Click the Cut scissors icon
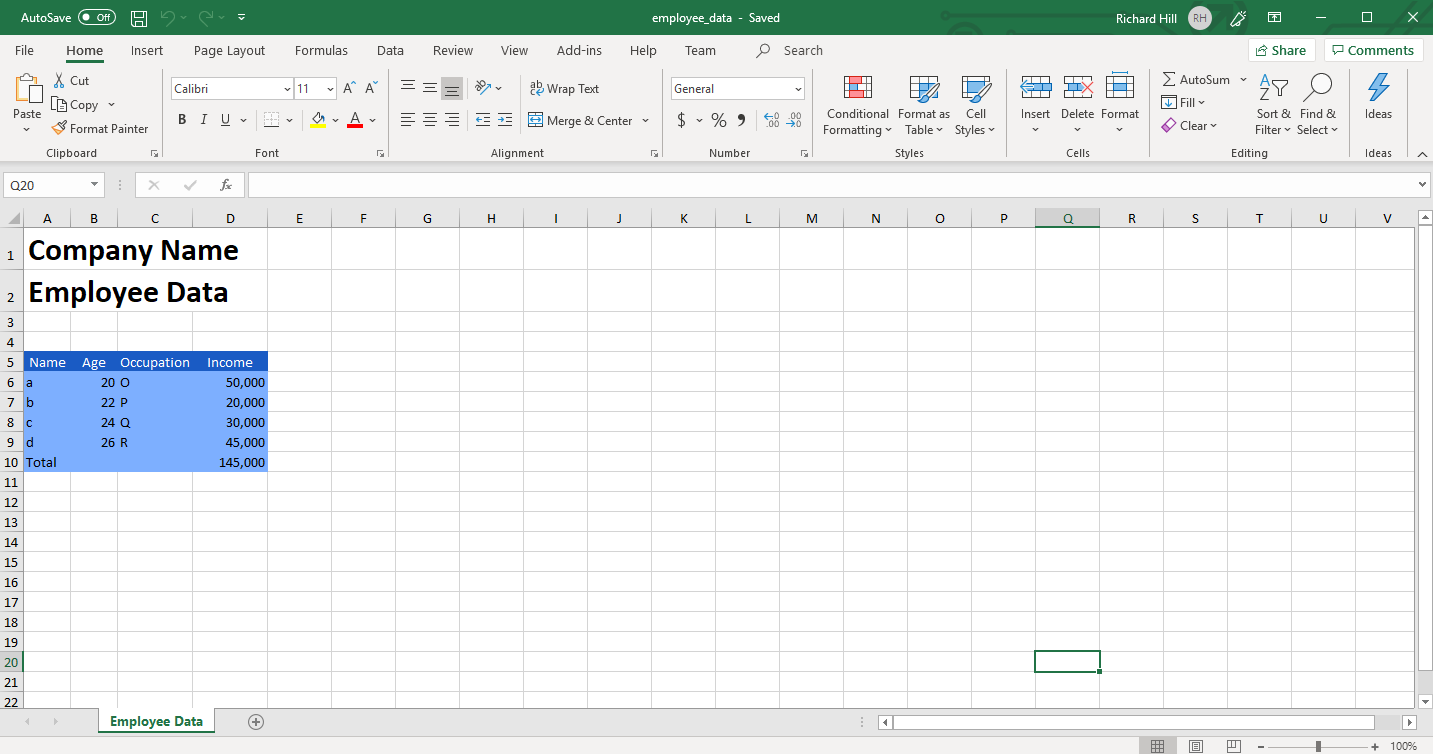1433x754 pixels. pyautogui.click(x=59, y=80)
